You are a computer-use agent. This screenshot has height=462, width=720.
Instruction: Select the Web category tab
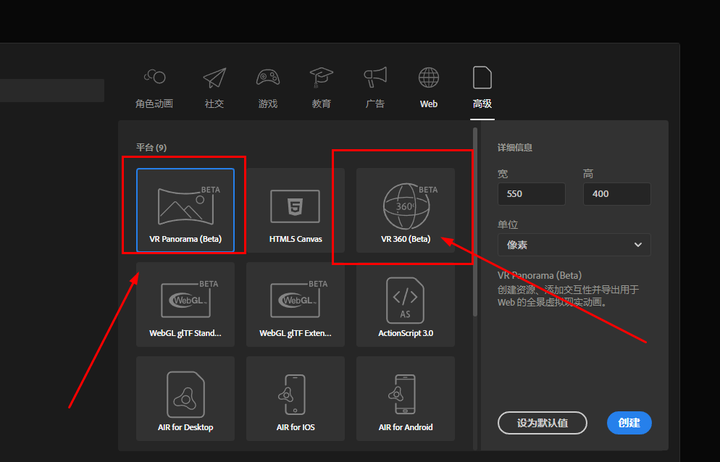tap(428, 88)
